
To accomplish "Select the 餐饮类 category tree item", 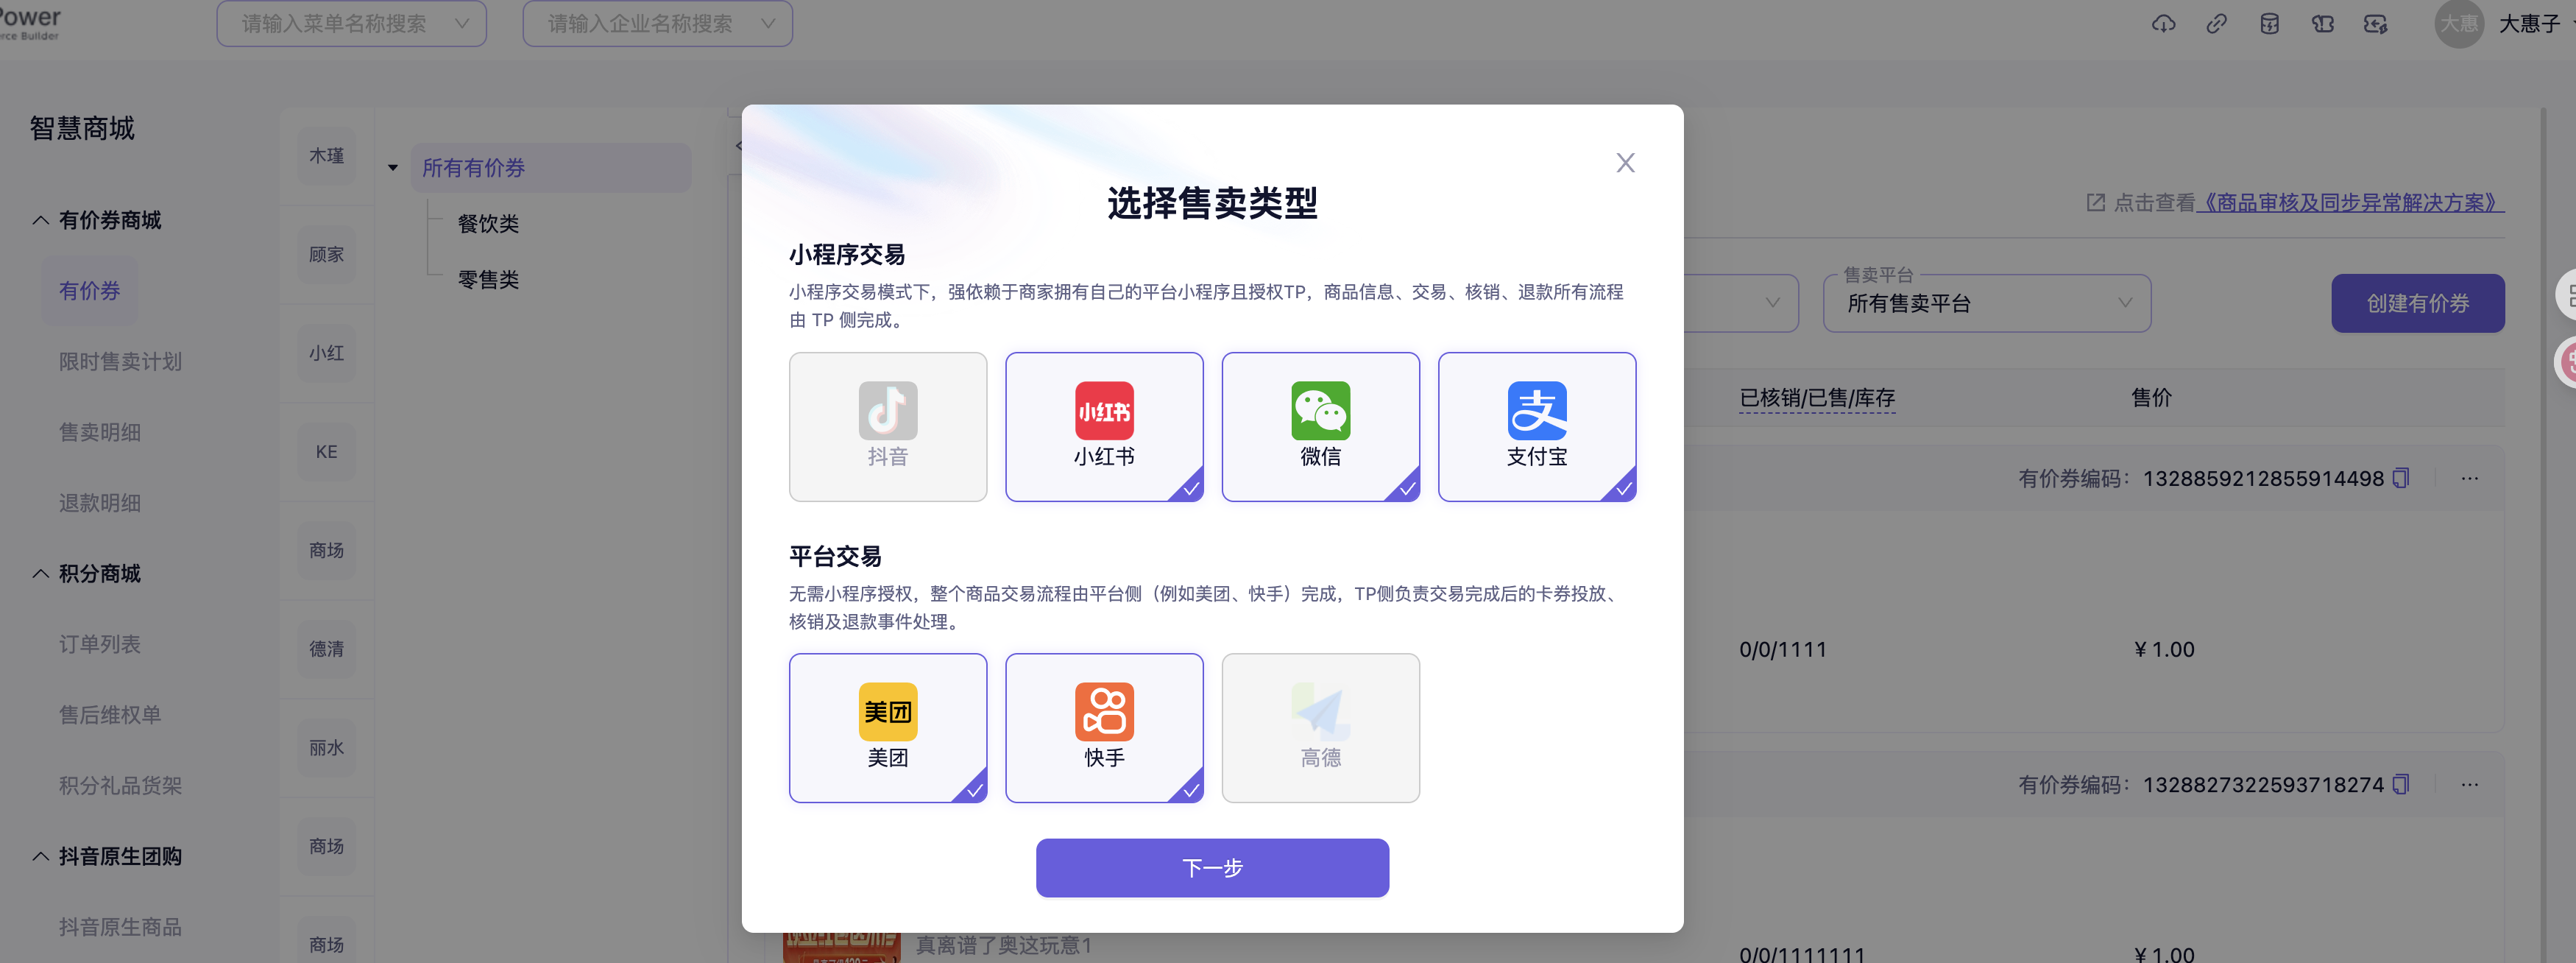I will 488,224.
